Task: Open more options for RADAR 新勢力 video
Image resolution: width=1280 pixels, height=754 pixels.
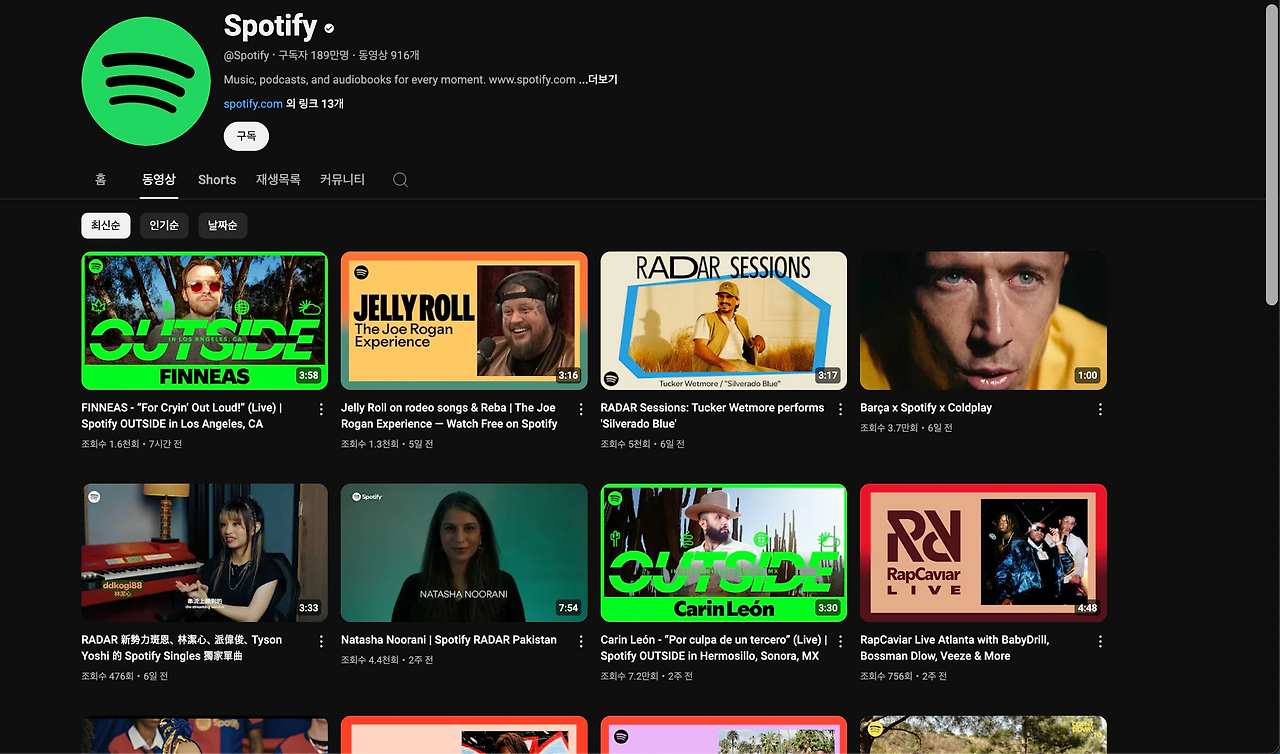Action: [x=321, y=641]
